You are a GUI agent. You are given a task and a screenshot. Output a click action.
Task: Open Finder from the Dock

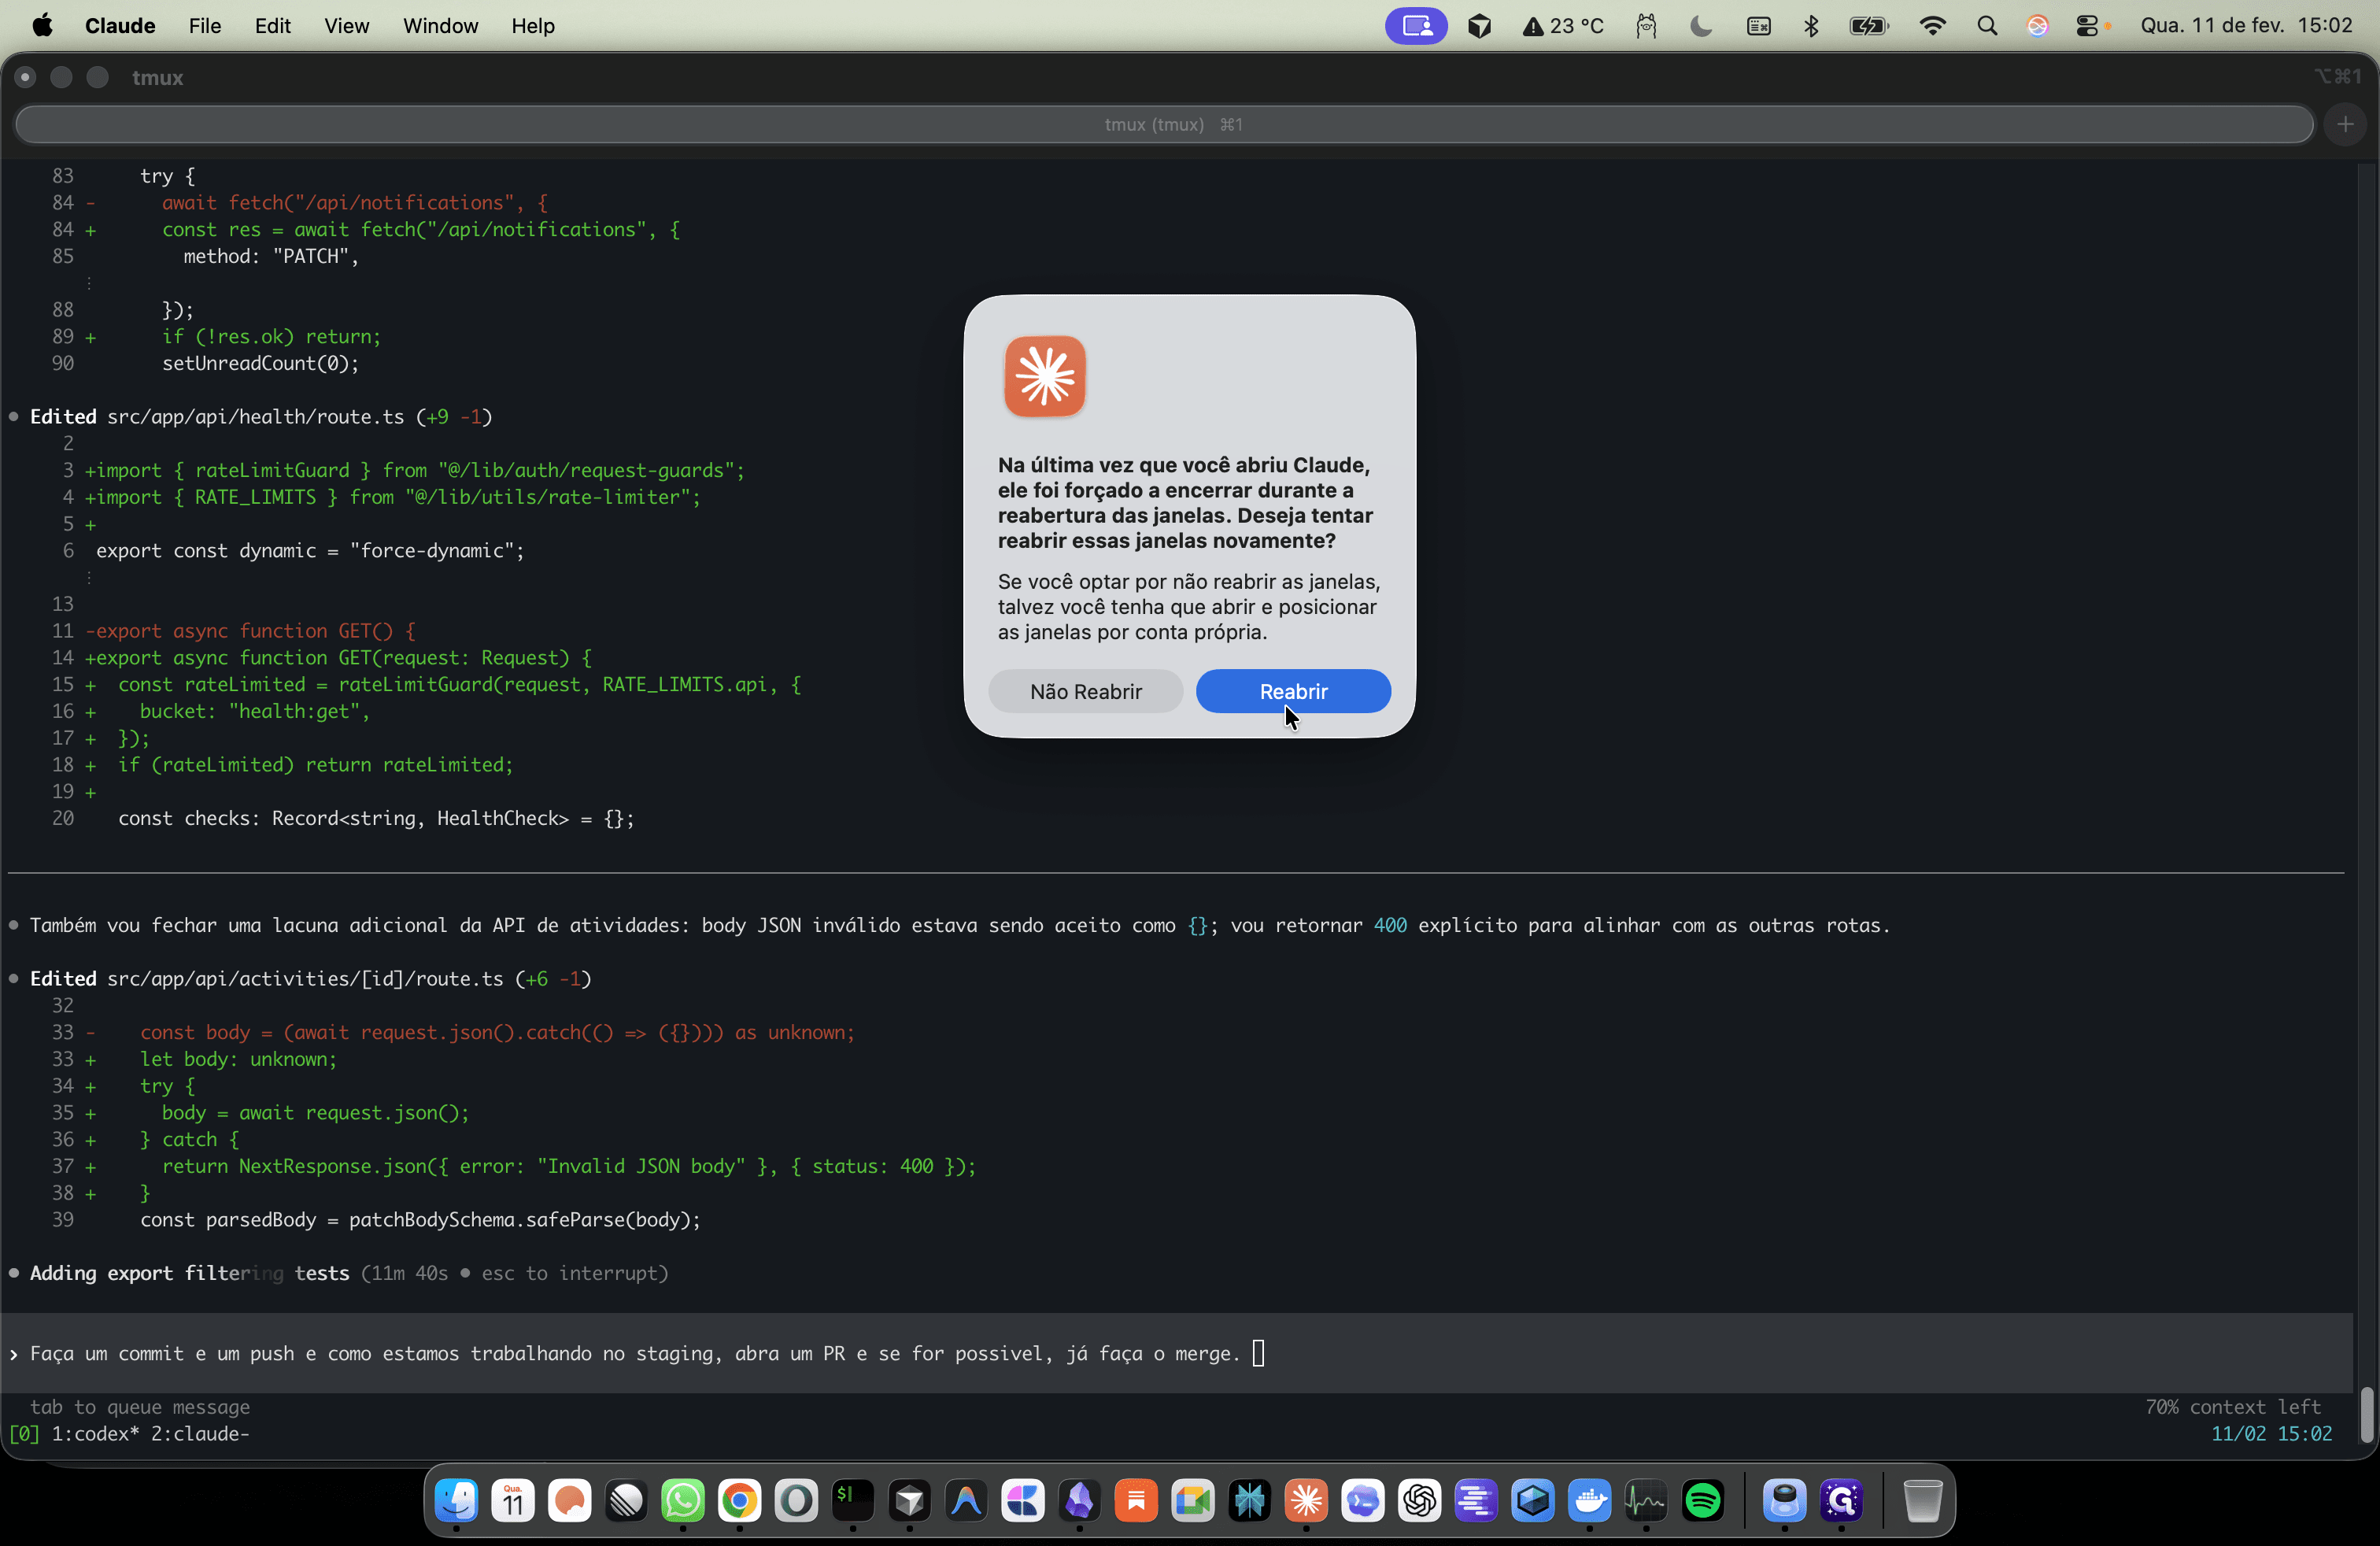pyautogui.click(x=456, y=1500)
